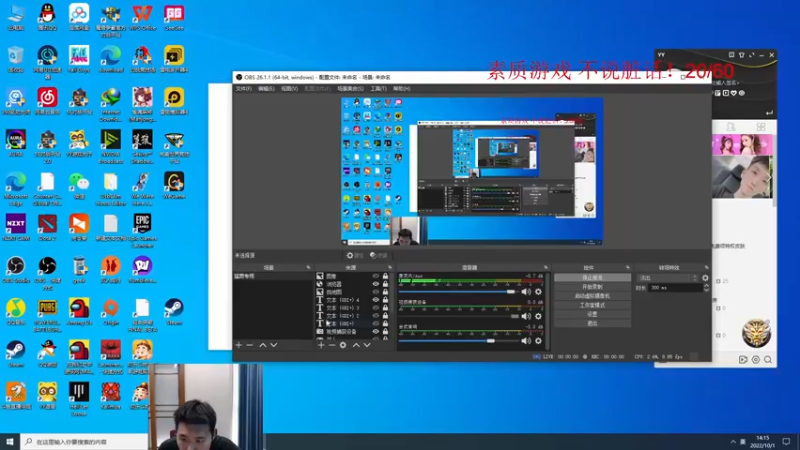The image size is (800, 450).
Task: Open source properties gear in sources toolbar
Action: point(343,345)
